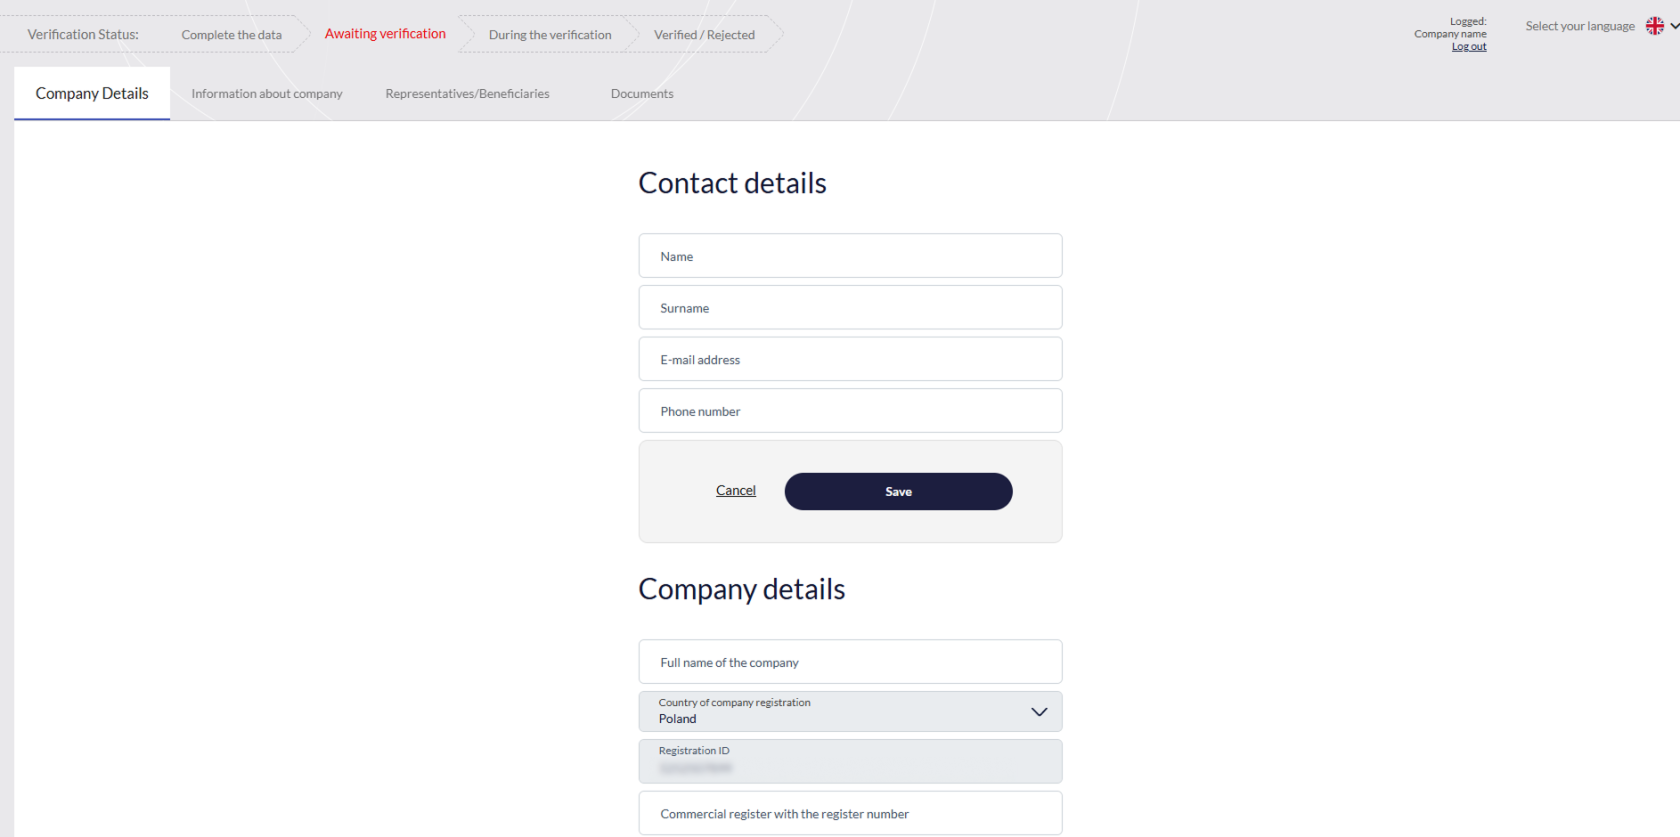This screenshot has height=837, width=1680.
Task: Click the Verified / Rejected status step
Action: tap(704, 33)
